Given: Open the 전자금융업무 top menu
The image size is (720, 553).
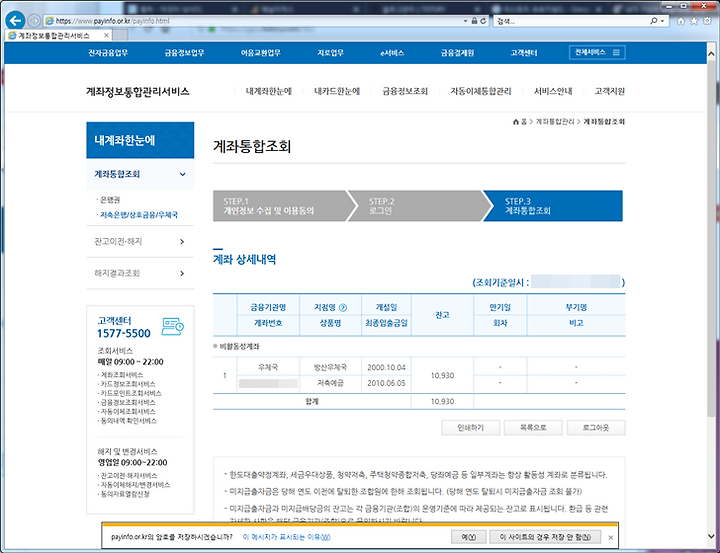Looking at the screenshot, I should pyautogui.click(x=108, y=53).
